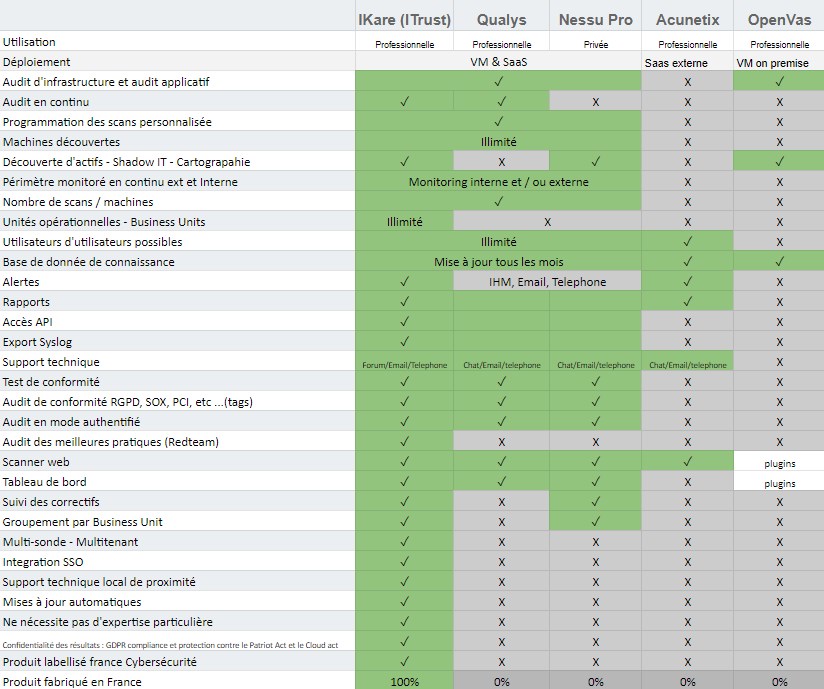Click the '0%' cell under Qualys
824x689 pixels.
[x=501, y=682]
